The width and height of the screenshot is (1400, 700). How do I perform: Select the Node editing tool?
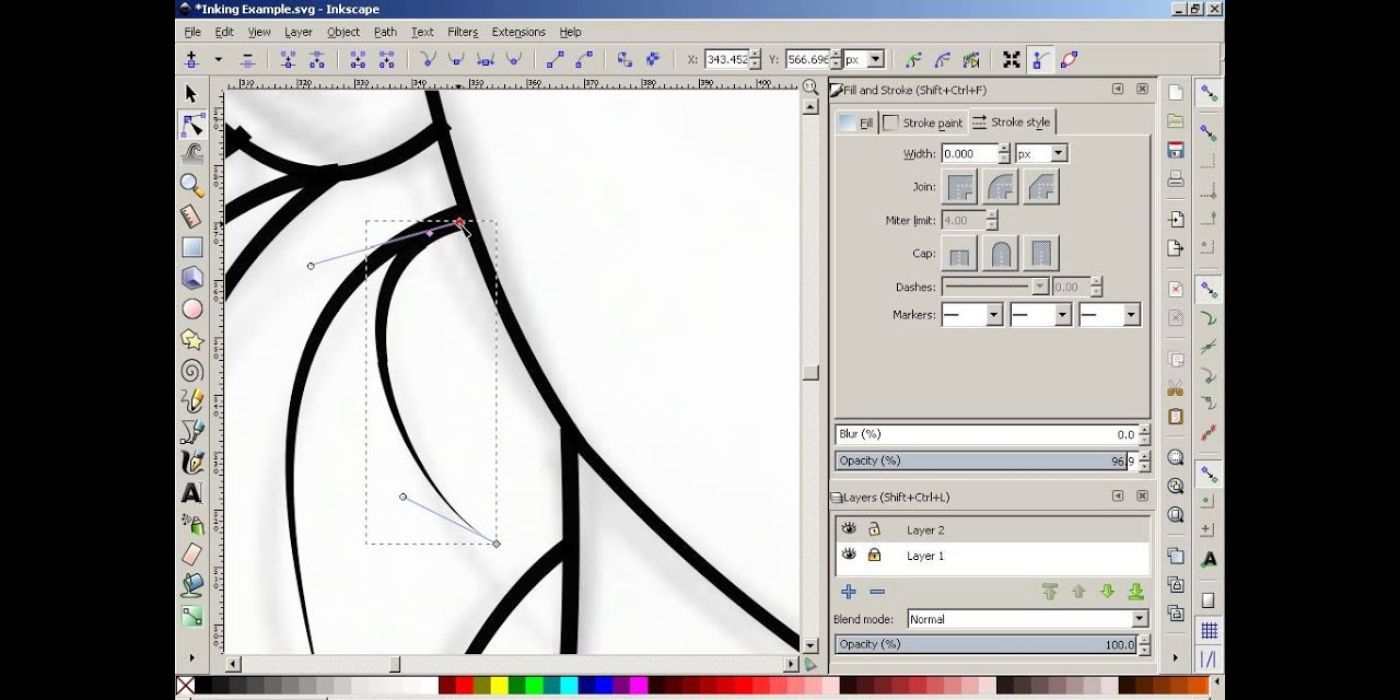tap(190, 124)
